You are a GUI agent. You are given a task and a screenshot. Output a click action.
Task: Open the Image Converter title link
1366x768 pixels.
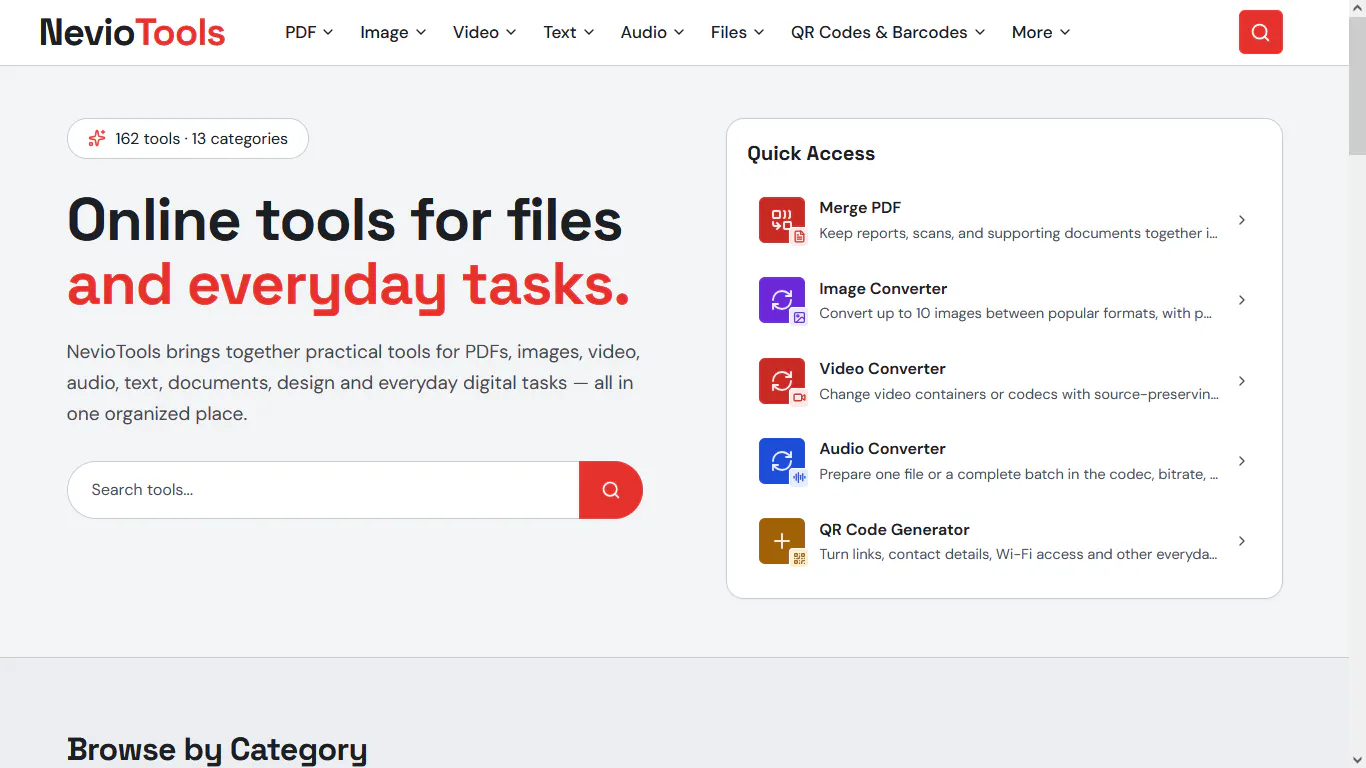[x=883, y=289]
